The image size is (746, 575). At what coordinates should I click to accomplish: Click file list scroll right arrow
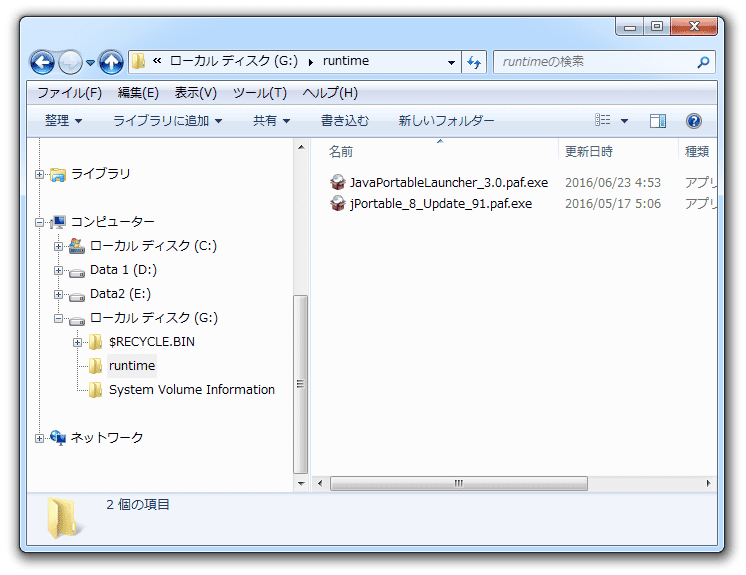708,483
